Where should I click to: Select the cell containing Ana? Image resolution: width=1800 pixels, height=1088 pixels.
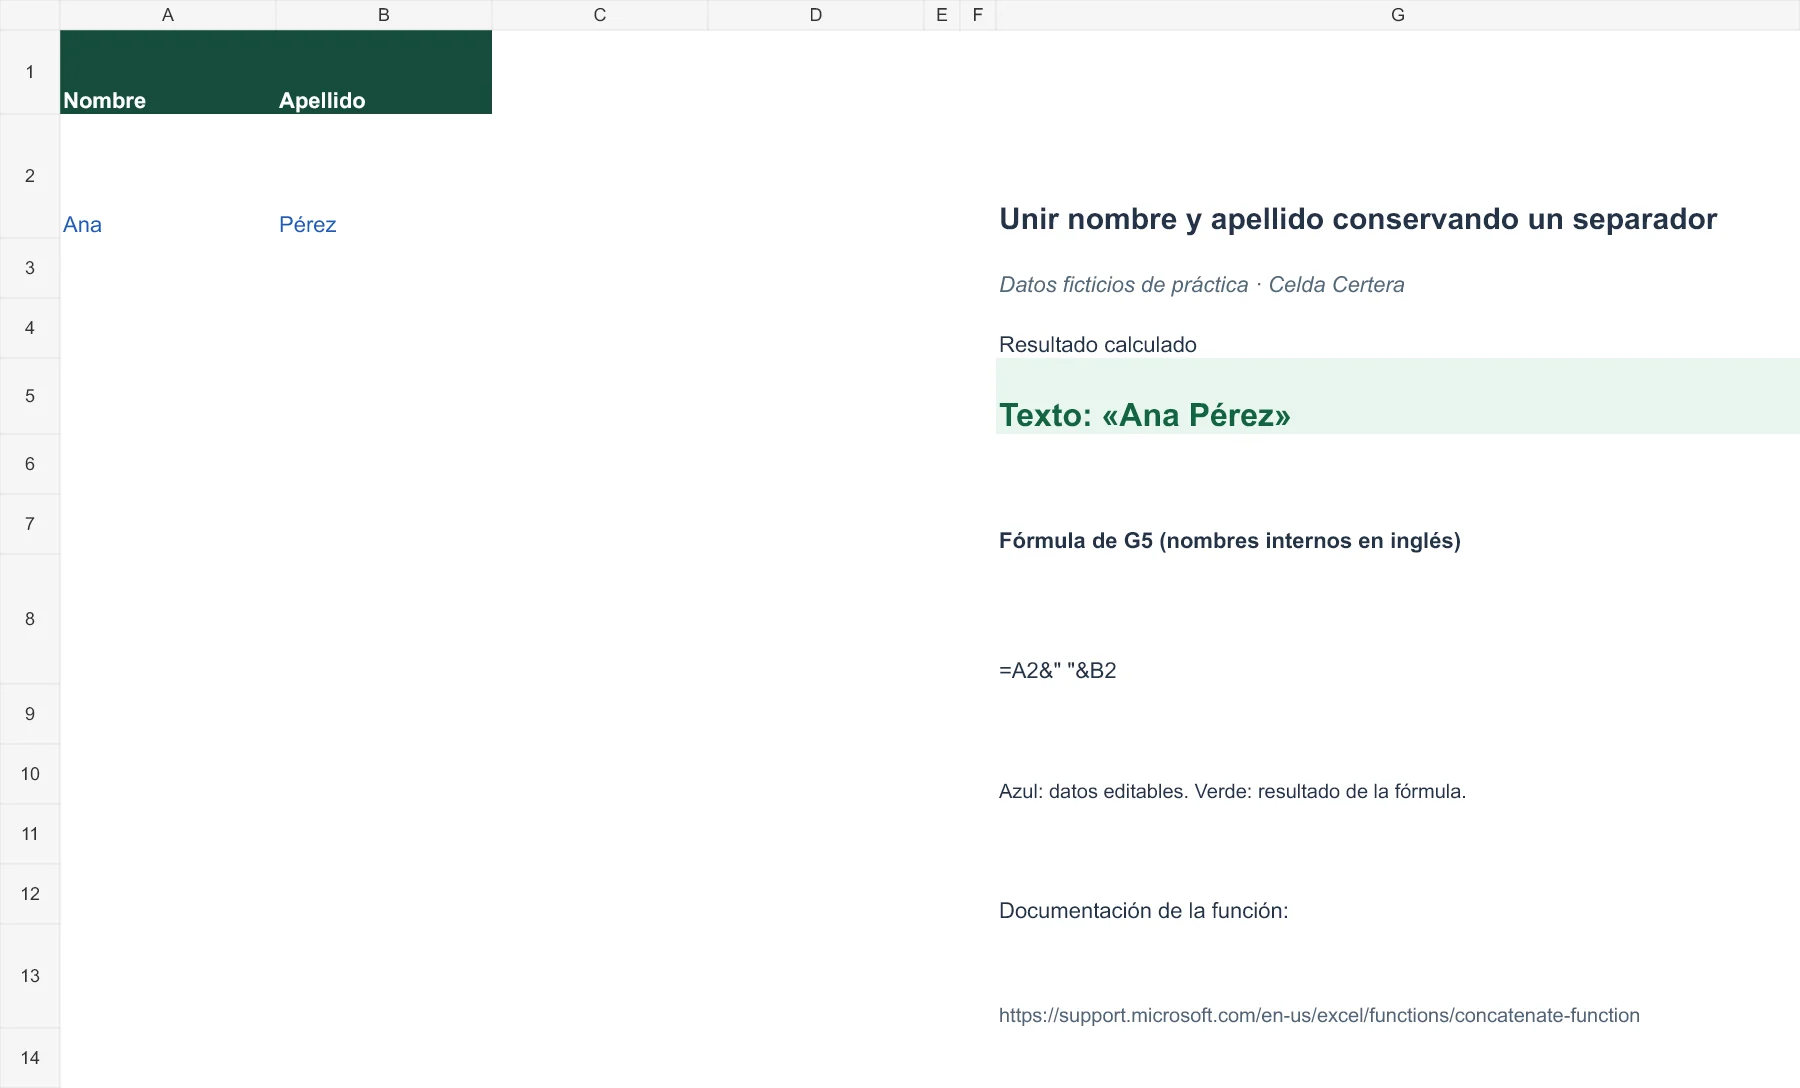pyautogui.click(x=168, y=176)
